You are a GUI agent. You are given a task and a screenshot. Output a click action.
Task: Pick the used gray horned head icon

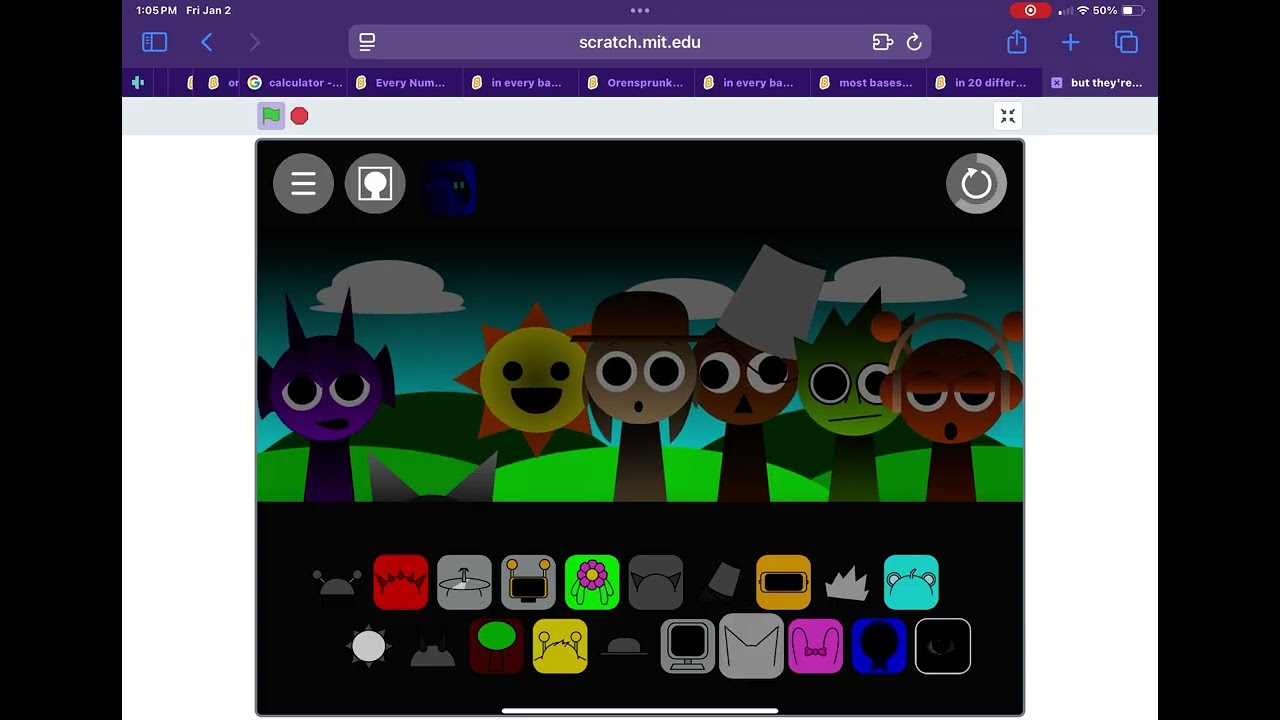(432, 648)
